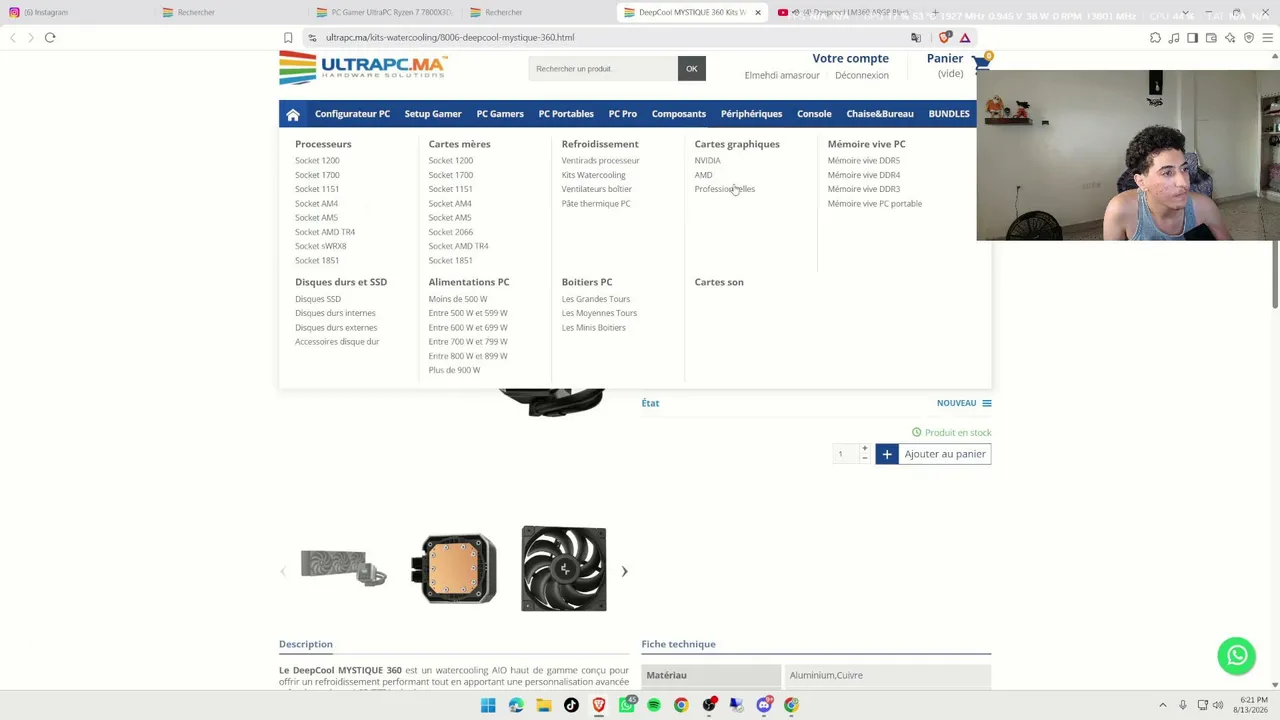This screenshot has width=1280, height=720.
Task: Click the translate page icon
Action: 916,38
